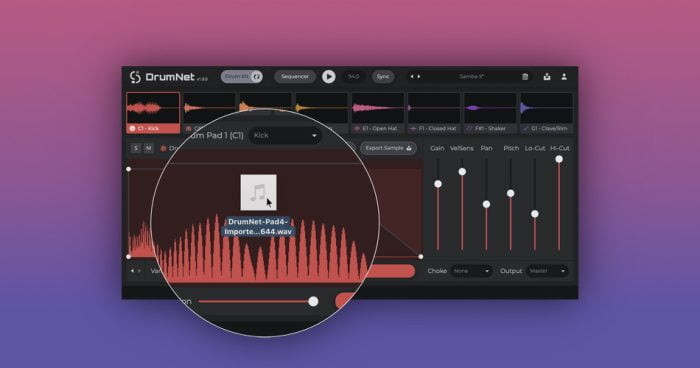Click the Hi-Cut label
This screenshot has width=700, height=368.
[x=559, y=148]
